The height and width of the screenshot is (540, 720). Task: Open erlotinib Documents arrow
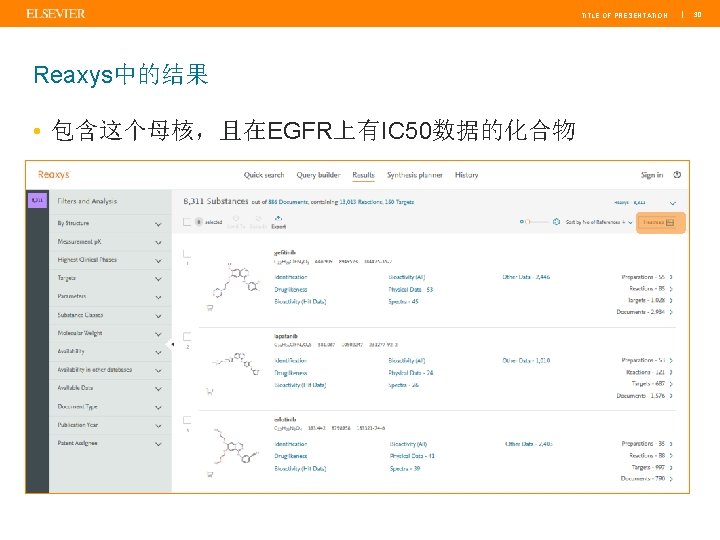coord(671,479)
